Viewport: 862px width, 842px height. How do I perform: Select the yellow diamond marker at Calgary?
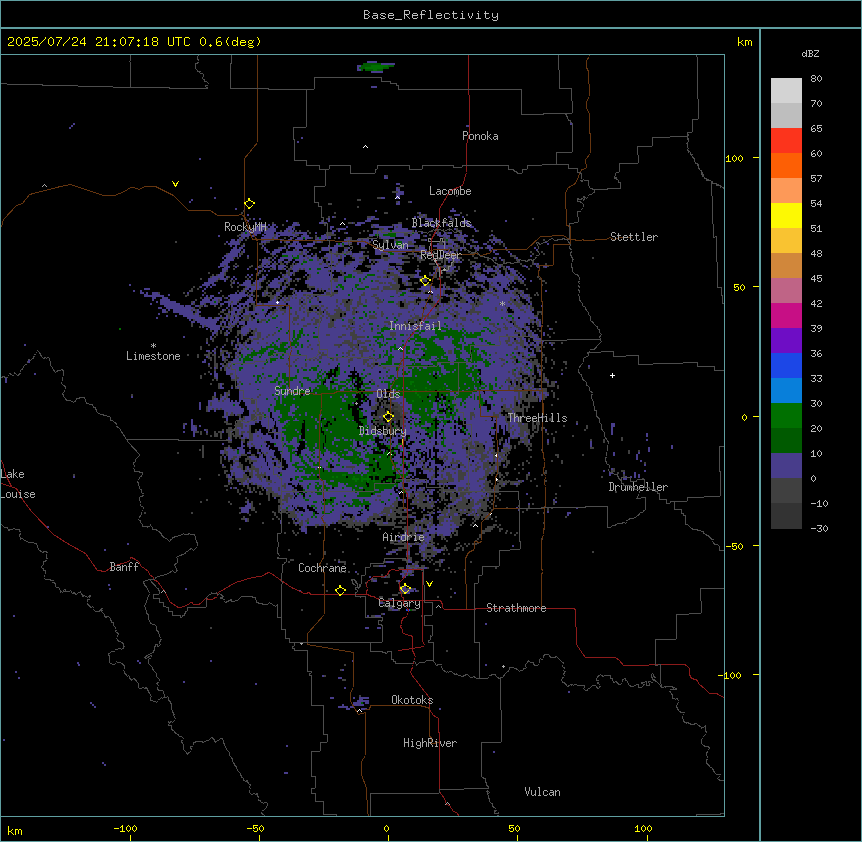(405, 589)
